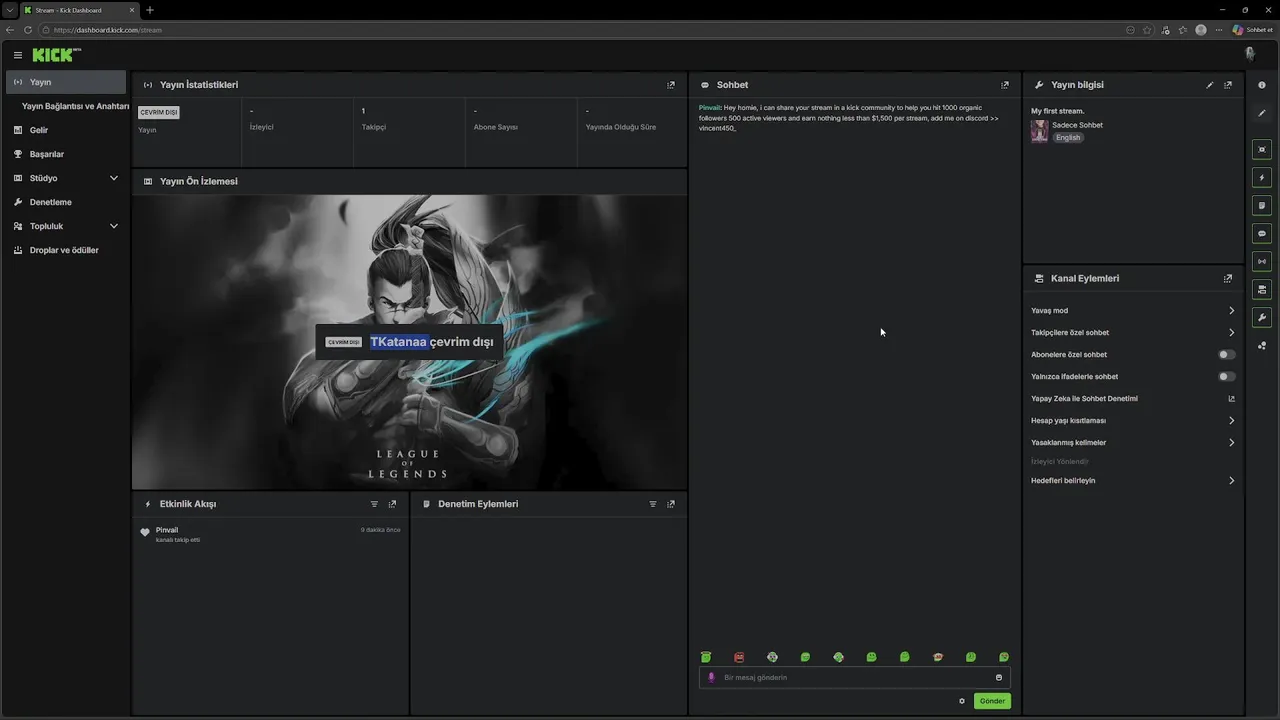Image resolution: width=1280 pixels, height=720 pixels.
Task: Go to Gelir in the sidebar
Action: pyautogui.click(x=65, y=130)
